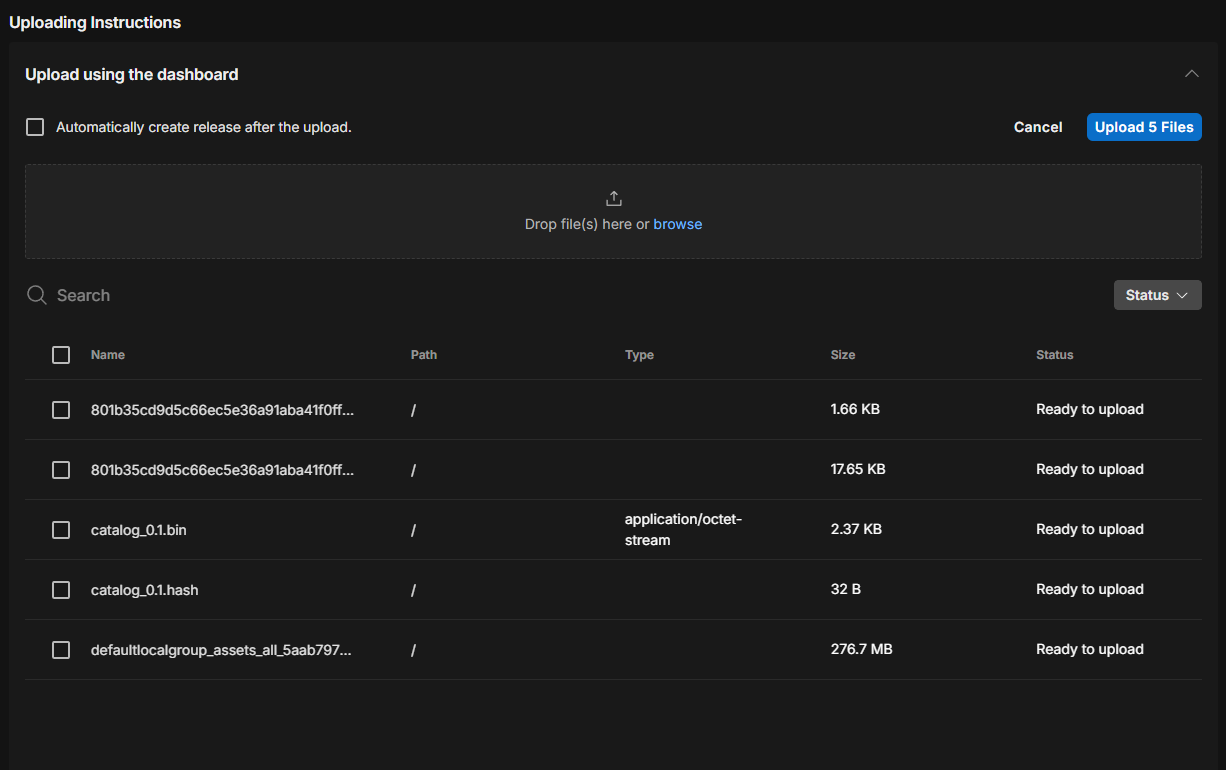Click the Status column header
Screen dimensions: 1226x770
coord(1055,355)
